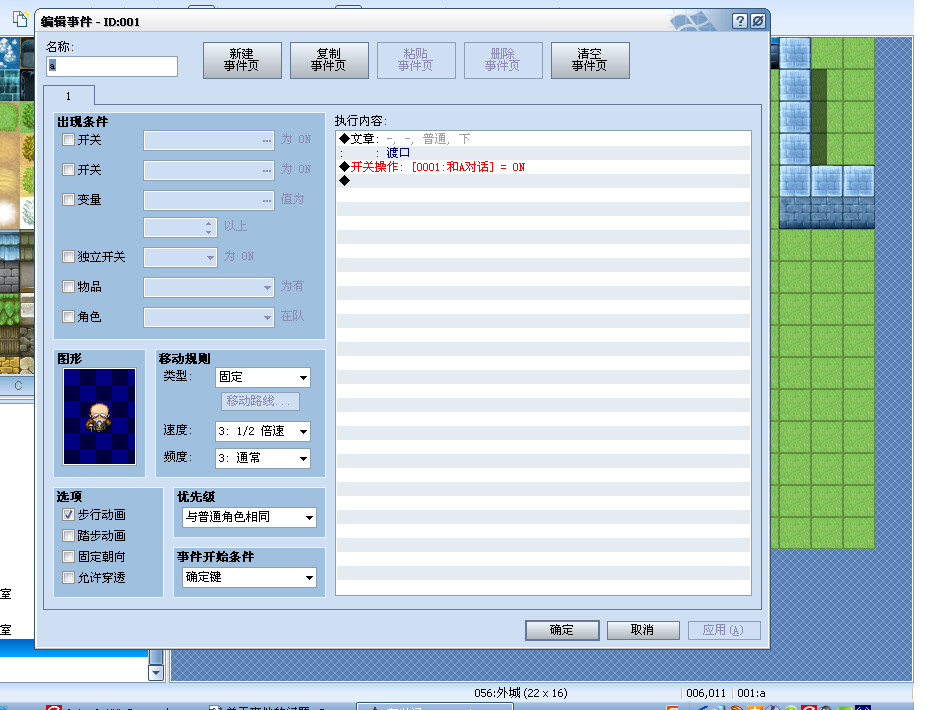Click the 图形 character graphic preview

[x=99, y=417]
